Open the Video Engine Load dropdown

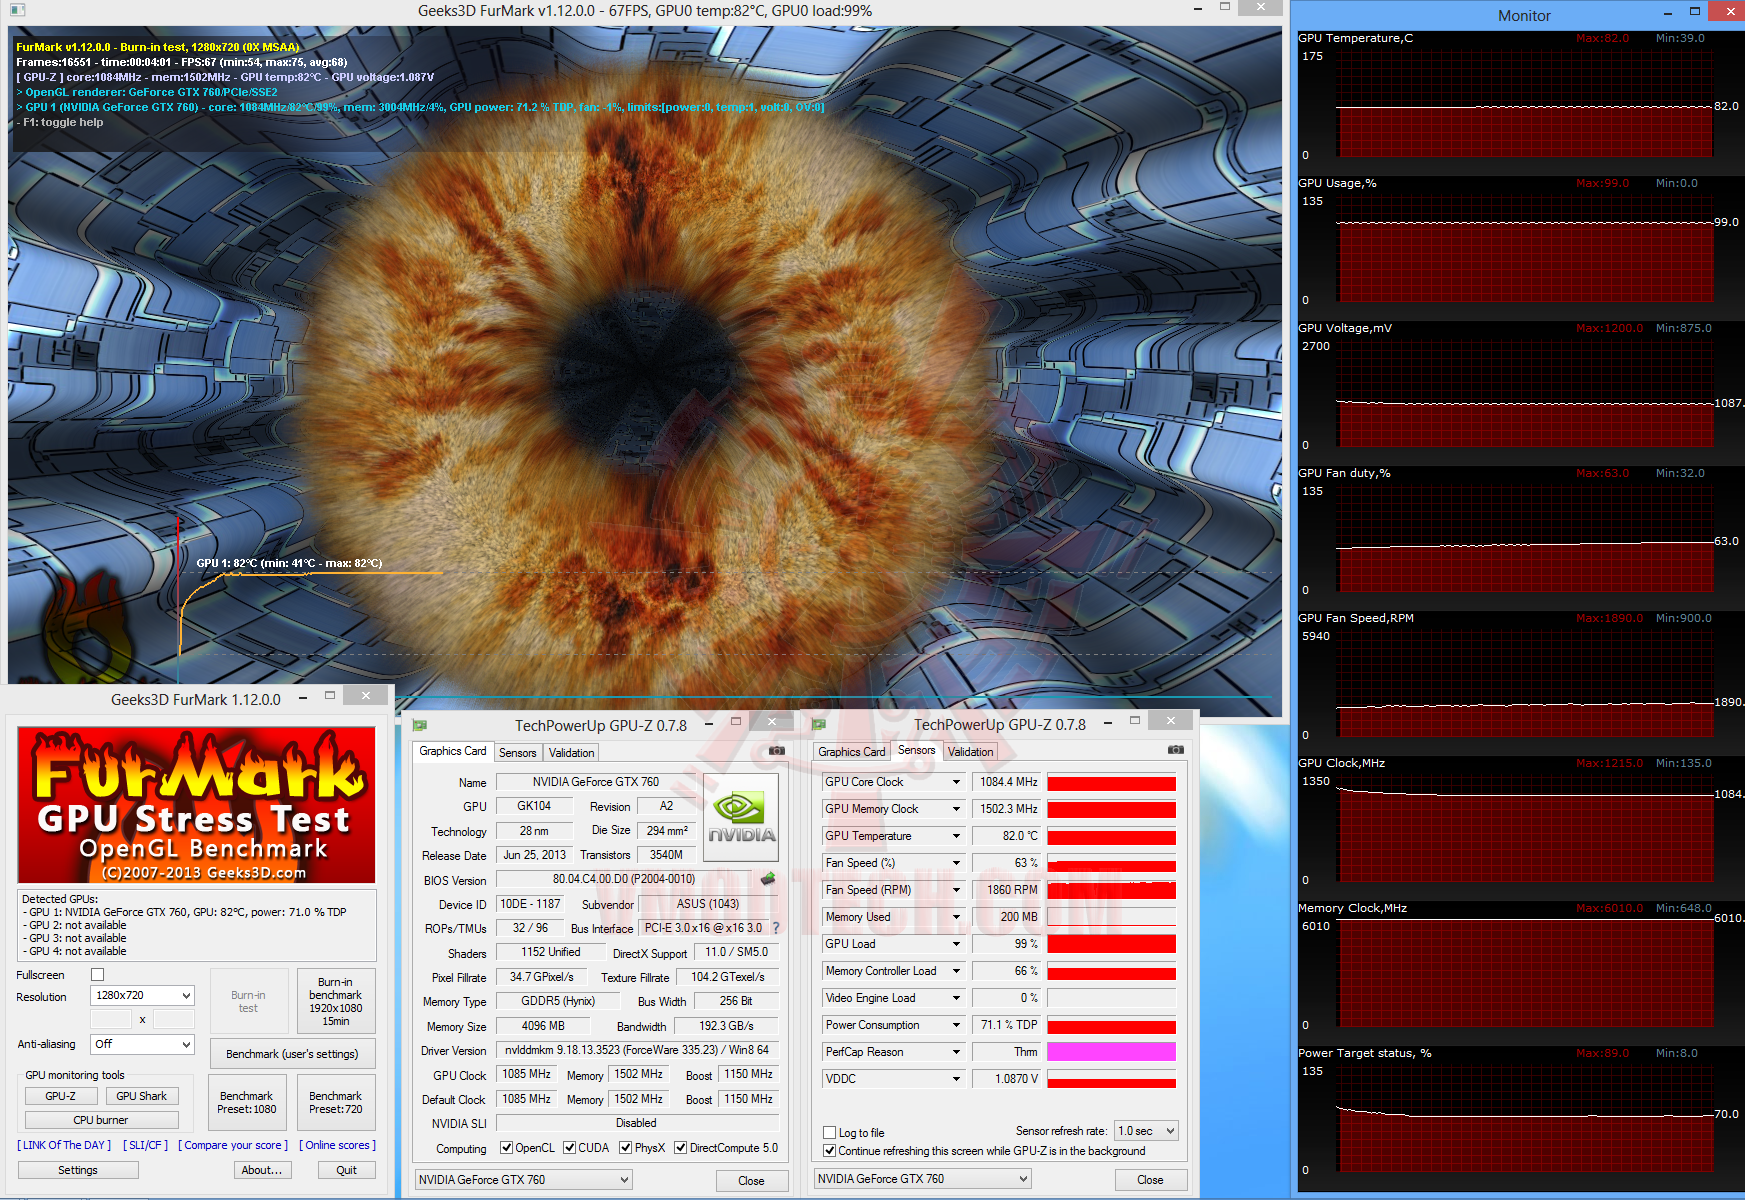click(956, 998)
